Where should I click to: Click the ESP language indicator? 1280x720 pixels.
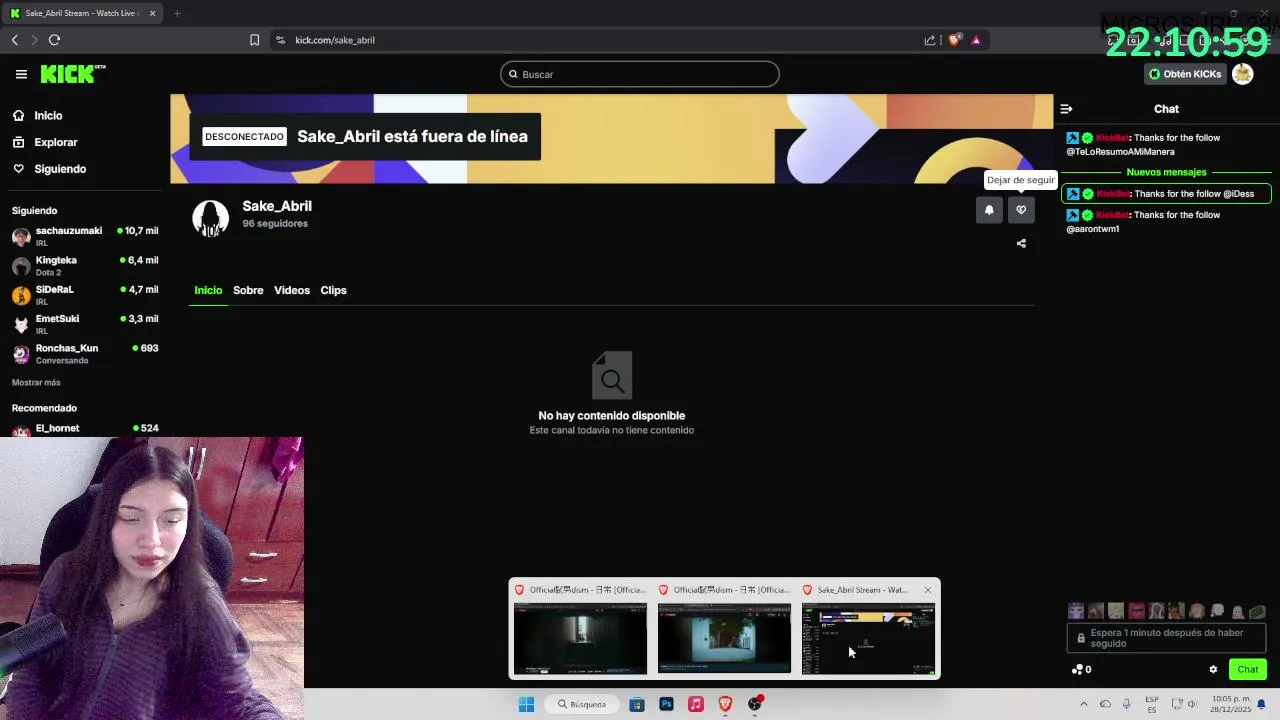pyautogui.click(x=1152, y=704)
